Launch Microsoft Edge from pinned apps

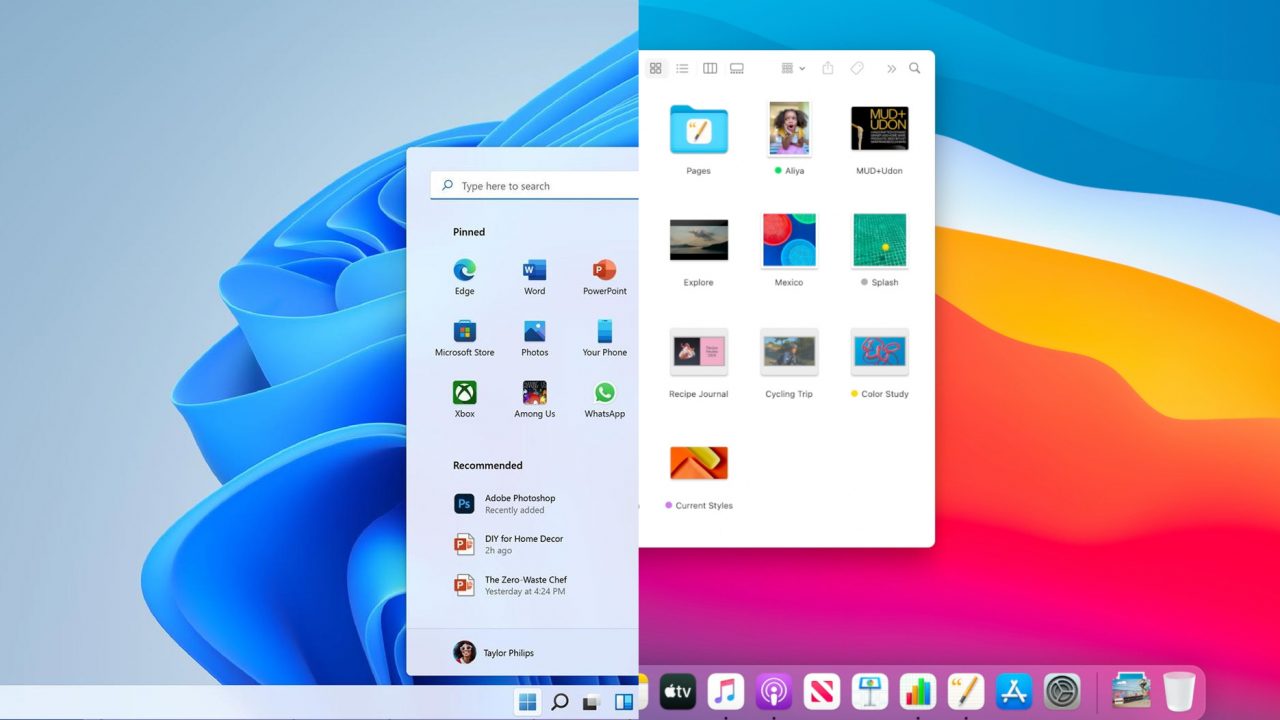[464, 270]
